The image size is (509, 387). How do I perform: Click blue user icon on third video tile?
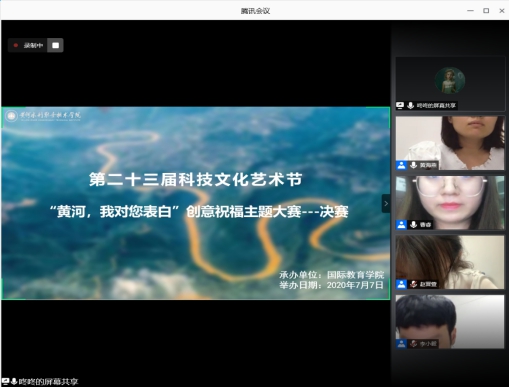tap(401, 225)
